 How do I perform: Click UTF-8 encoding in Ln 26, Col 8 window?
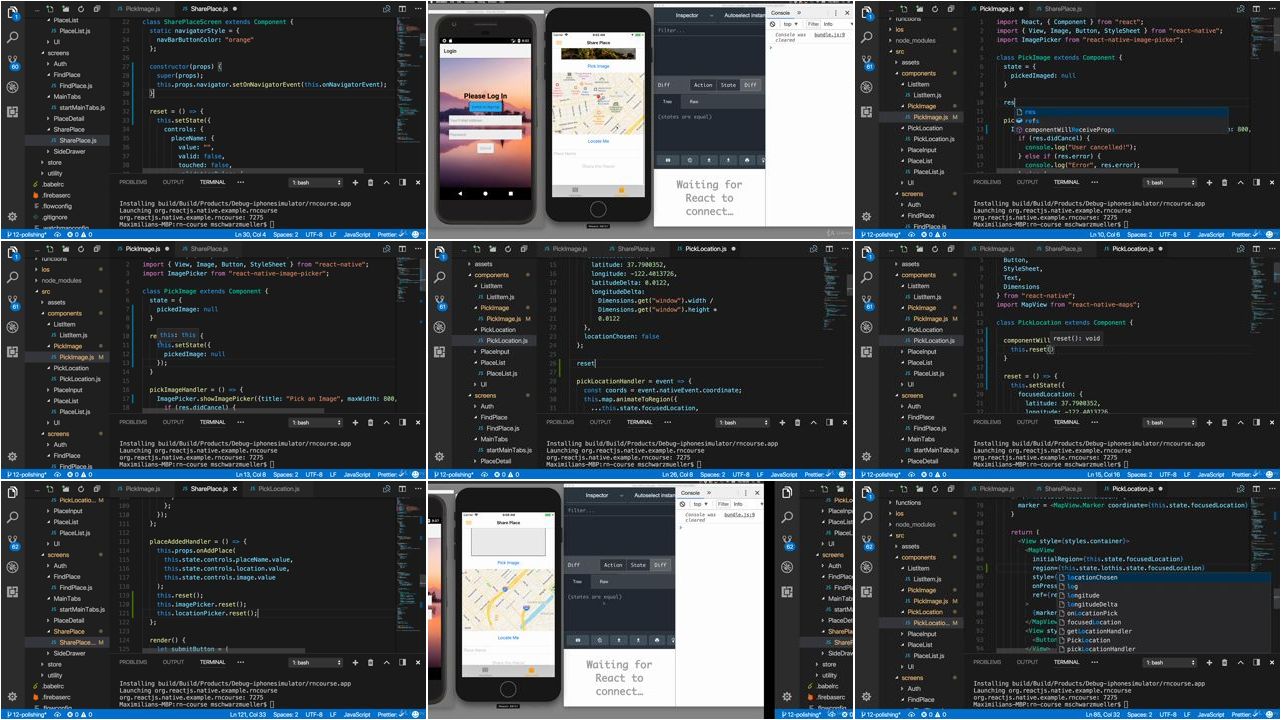(x=740, y=474)
